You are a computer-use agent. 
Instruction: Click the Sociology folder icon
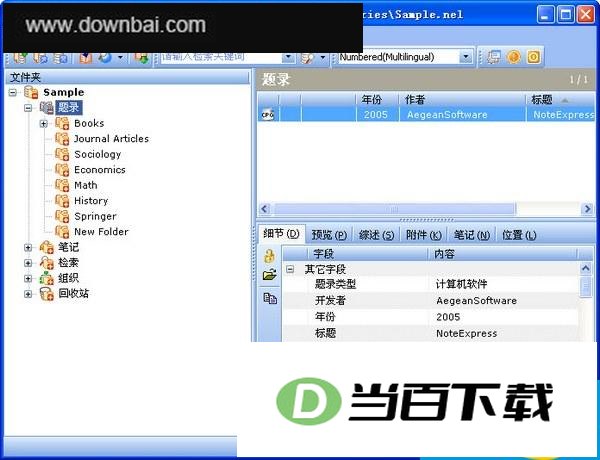62,154
